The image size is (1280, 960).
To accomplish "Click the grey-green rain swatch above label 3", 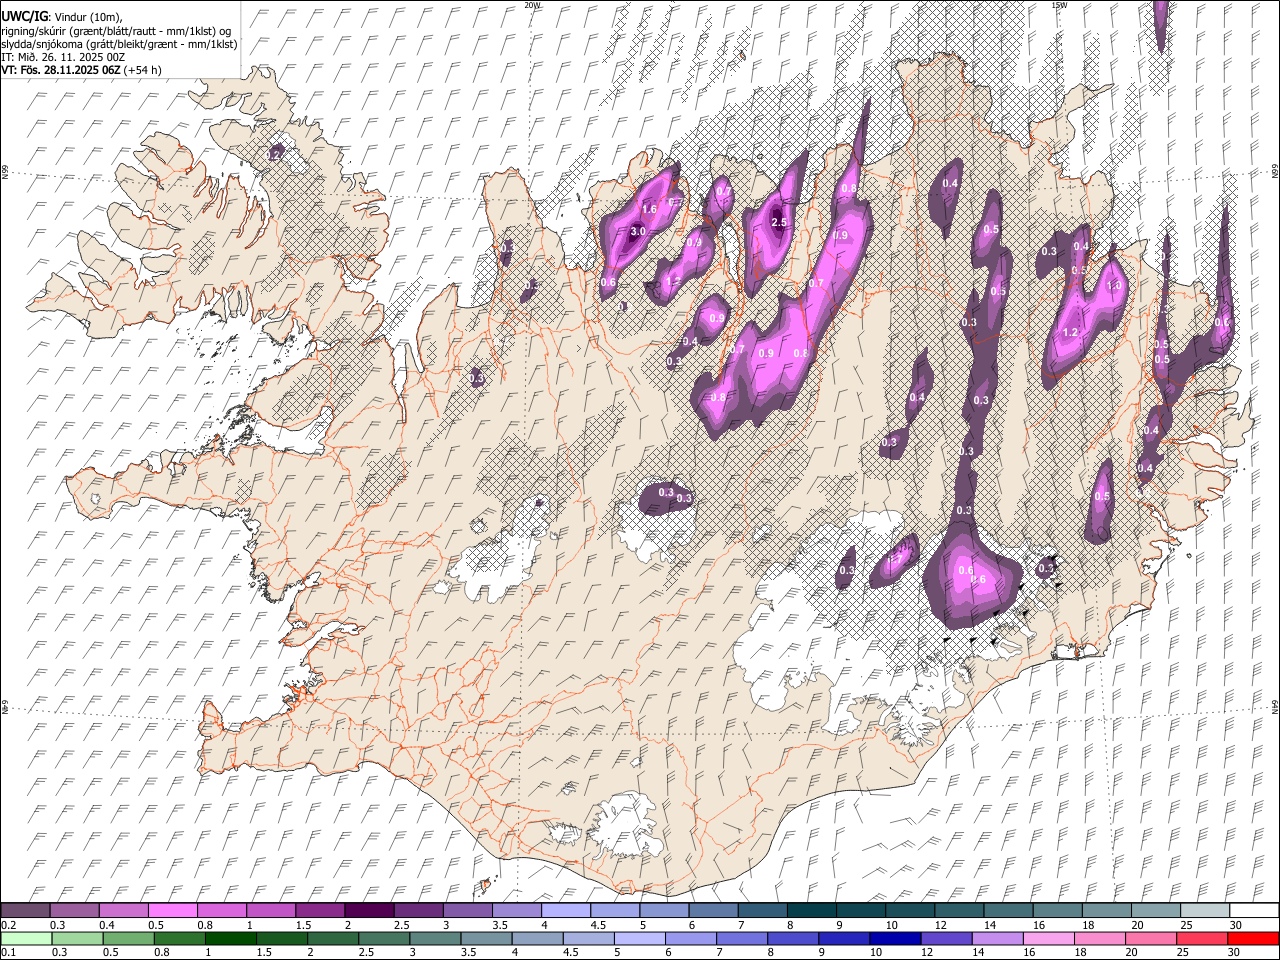I will click(435, 938).
